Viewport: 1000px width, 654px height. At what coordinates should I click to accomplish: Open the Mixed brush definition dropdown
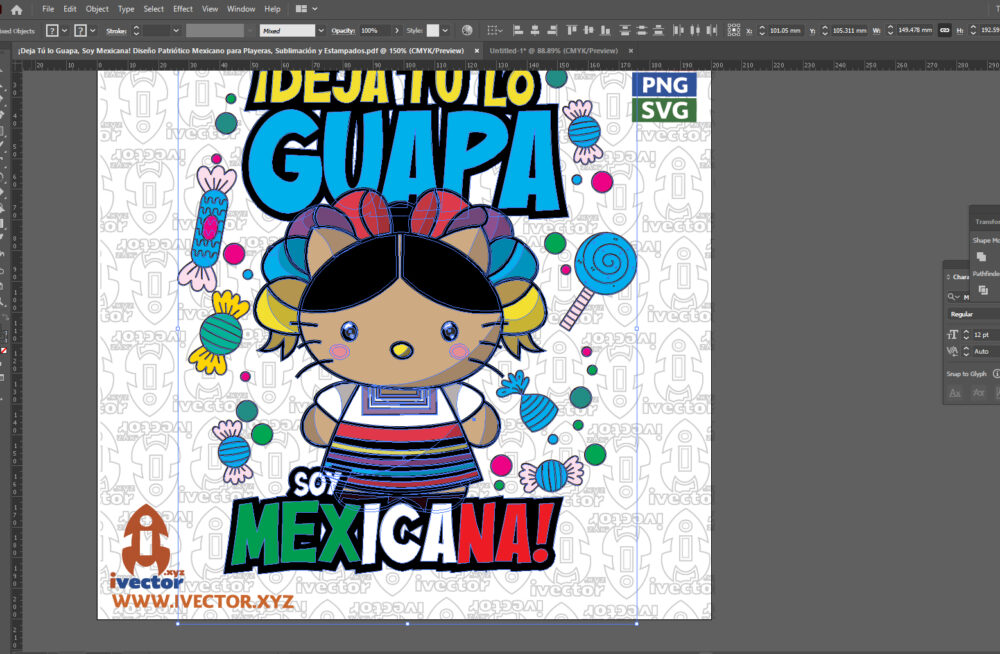321,31
